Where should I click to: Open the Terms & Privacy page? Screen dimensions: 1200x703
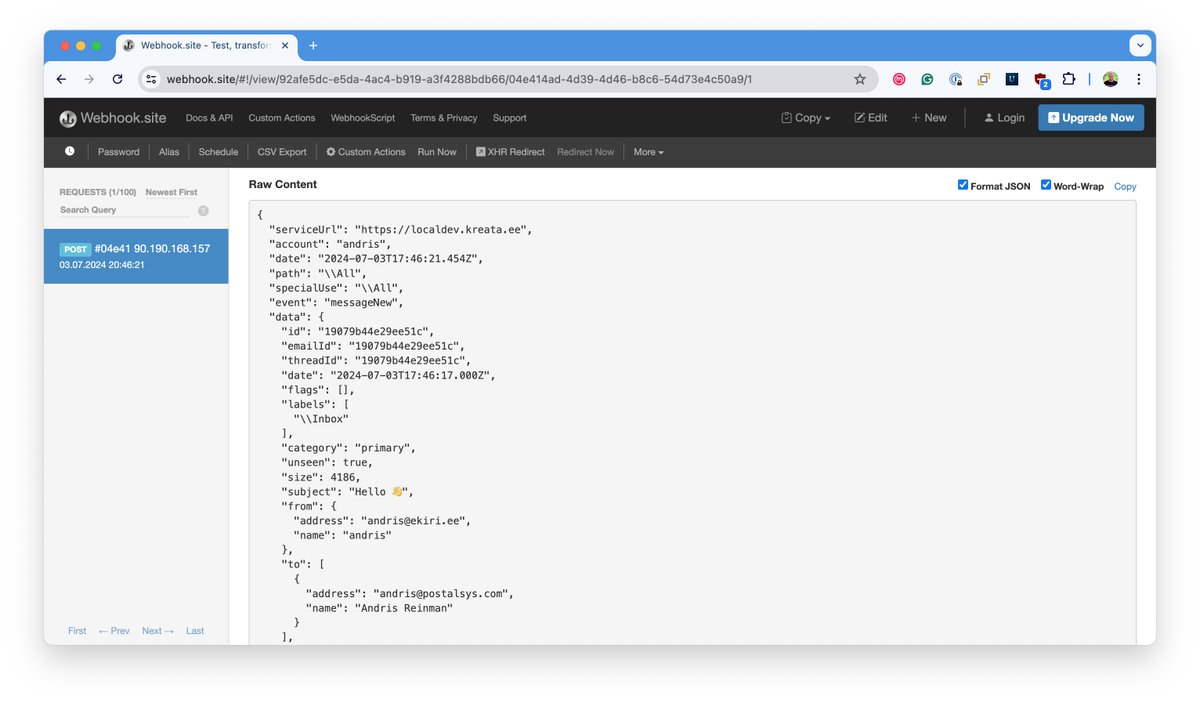pyautogui.click(x=443, y=117)
